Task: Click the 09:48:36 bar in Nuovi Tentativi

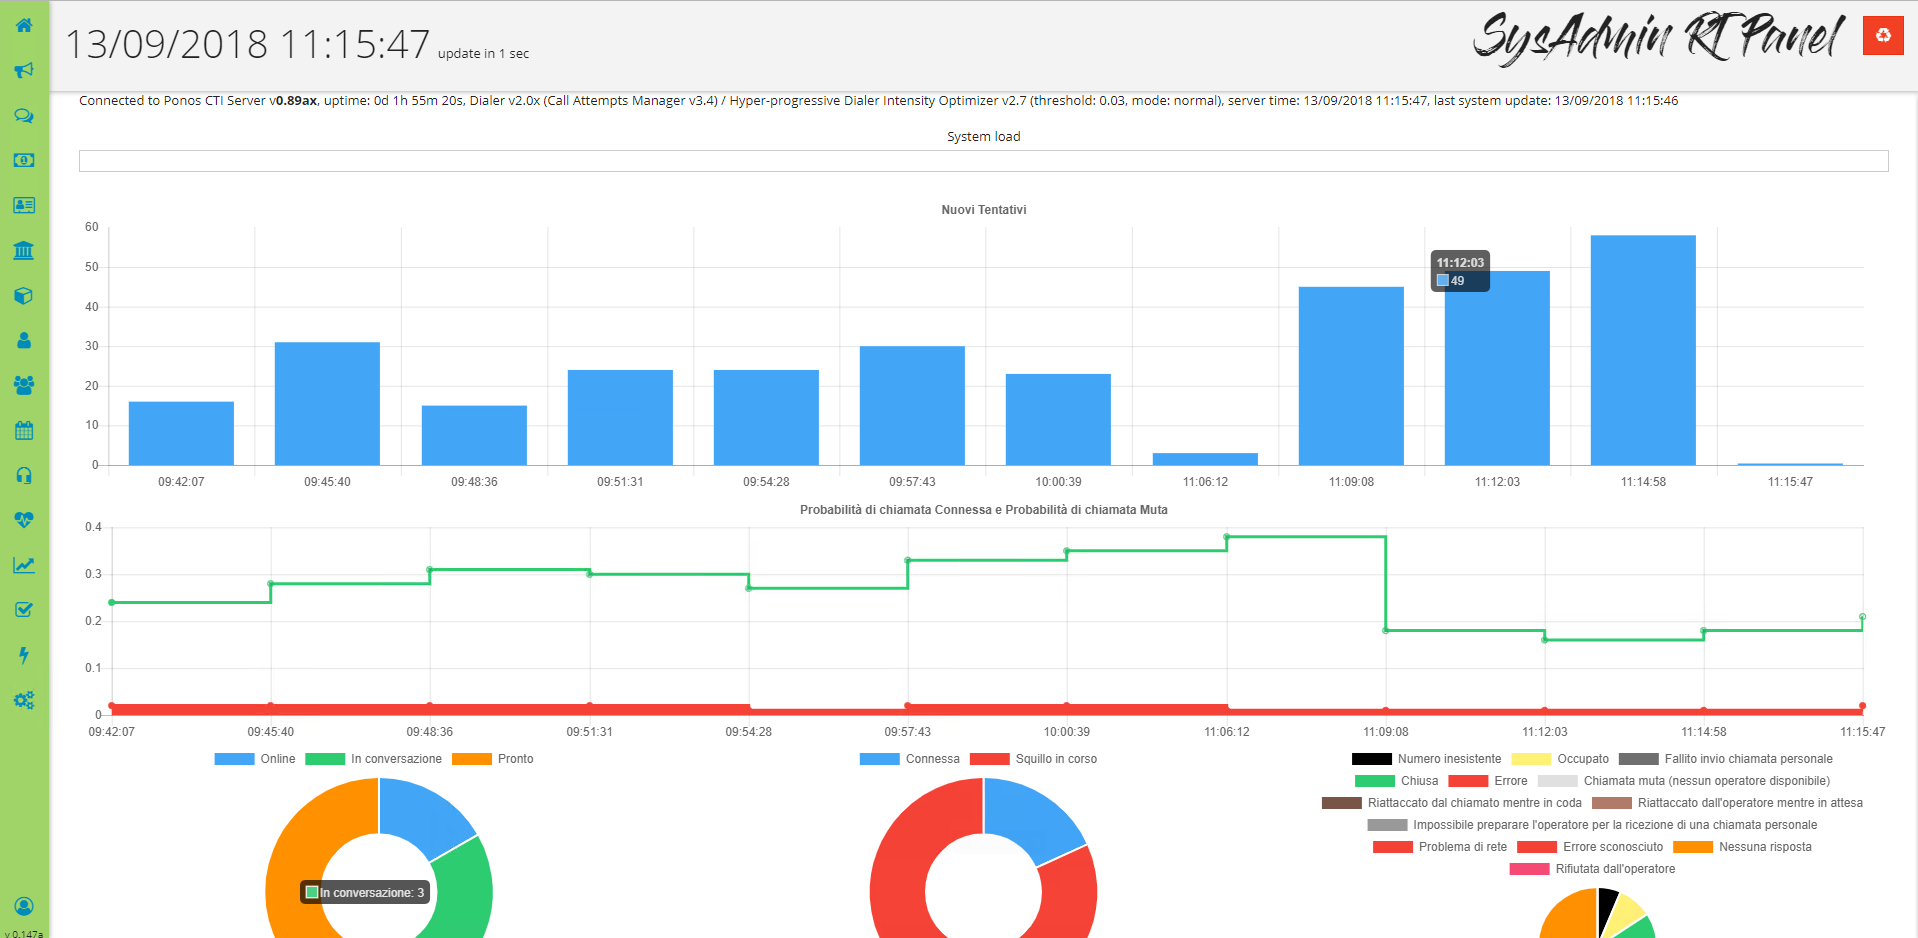Action: click(474, 435)
